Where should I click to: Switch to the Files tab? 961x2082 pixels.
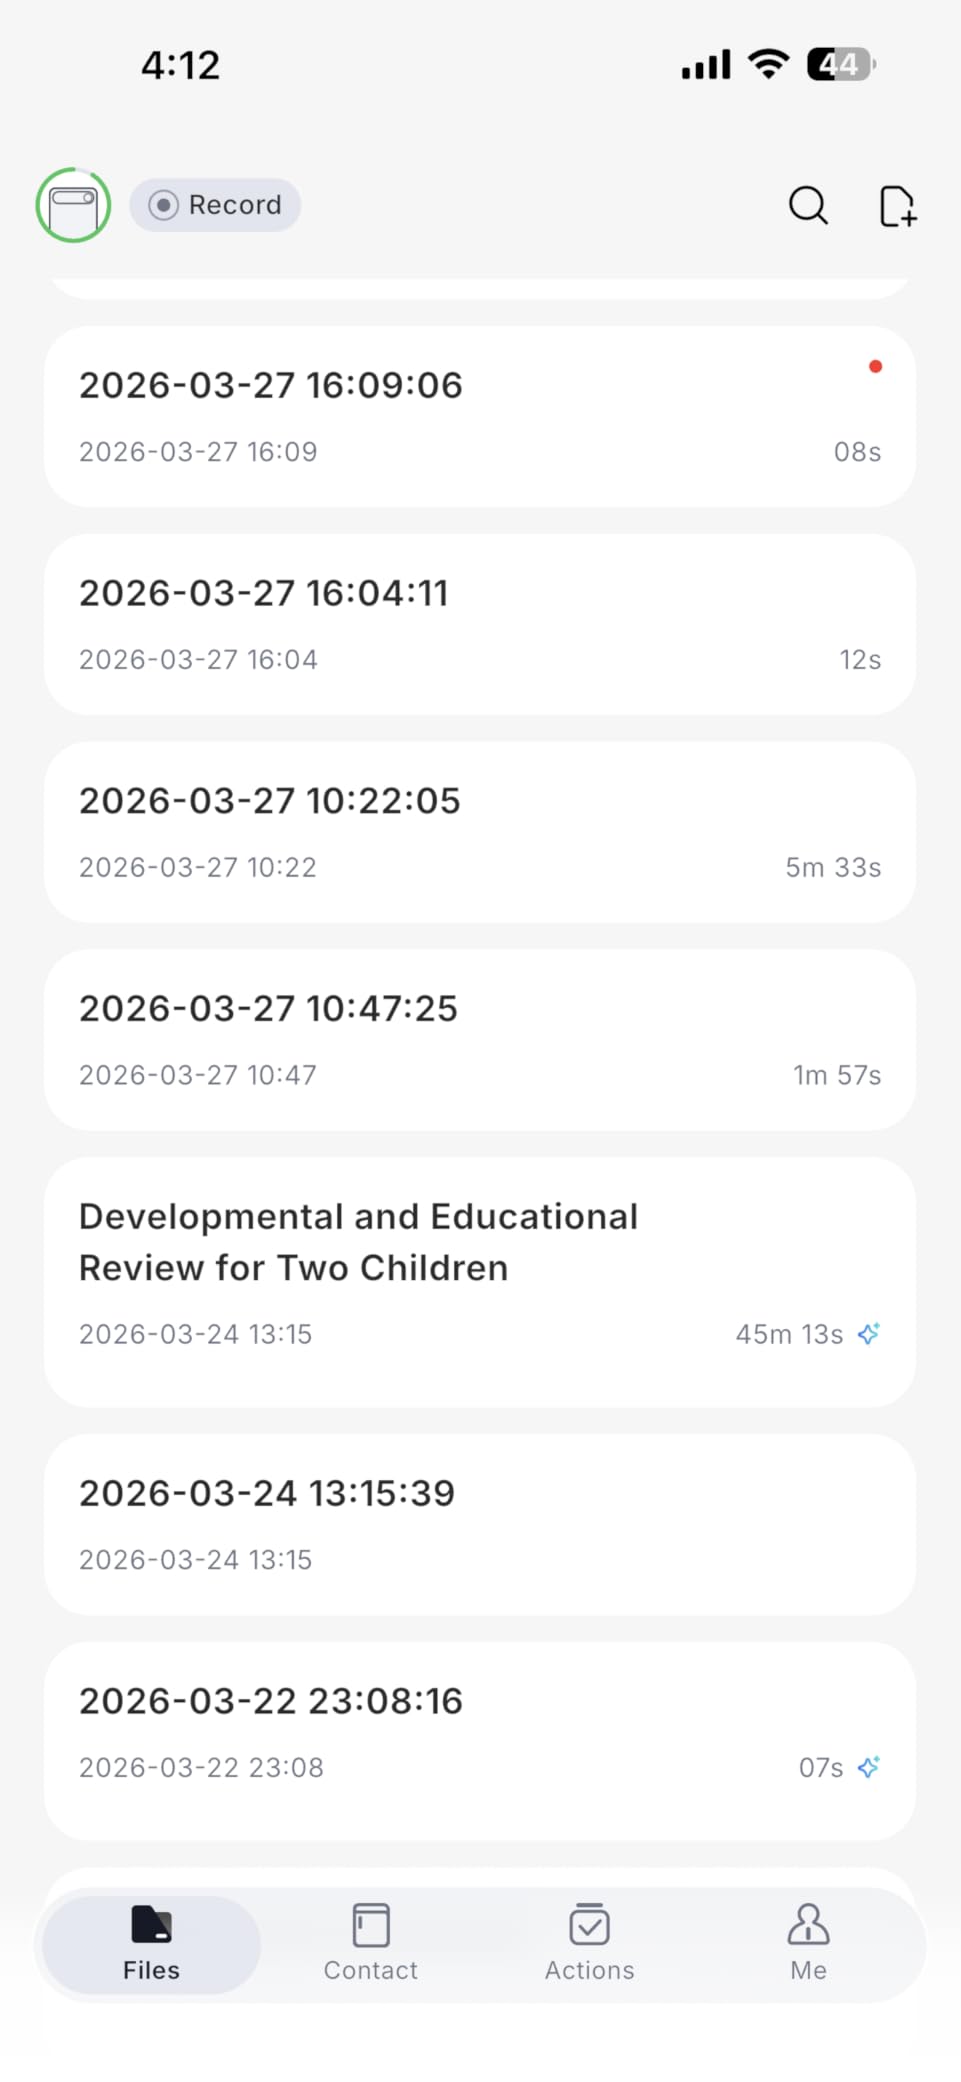[151, 1943]
